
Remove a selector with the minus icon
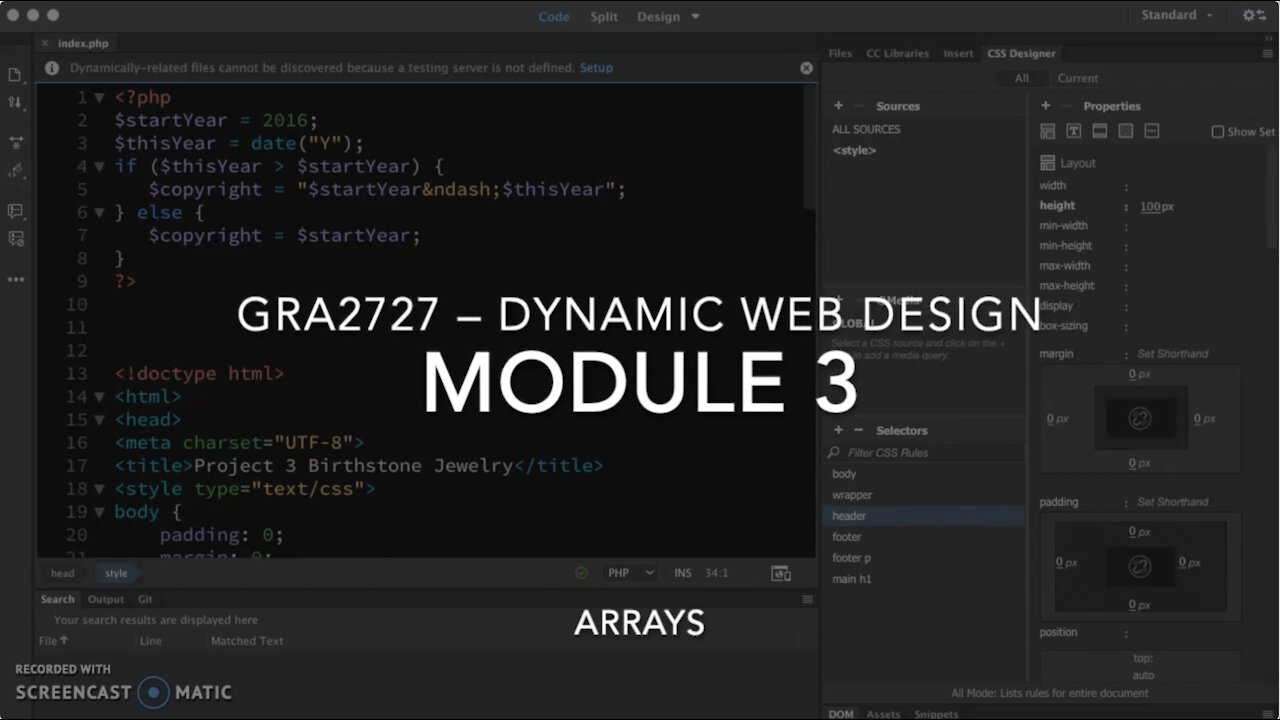click(857, 430)
